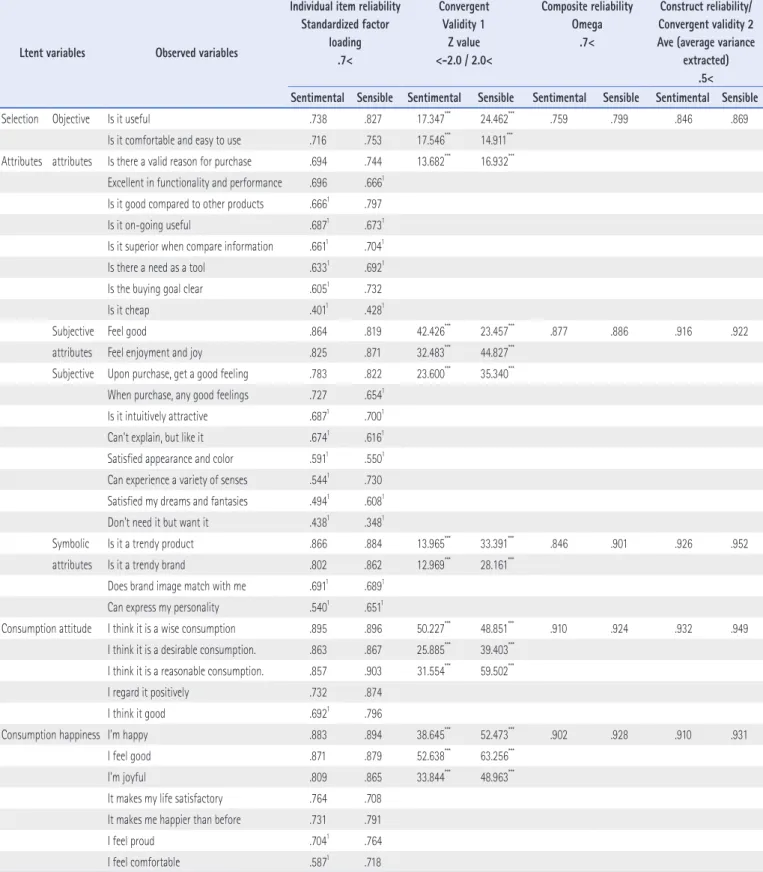The height and width of the screenshot is (872, 763).
Task: Select 'Is it good compared to other products'
Action: [185, 204]
